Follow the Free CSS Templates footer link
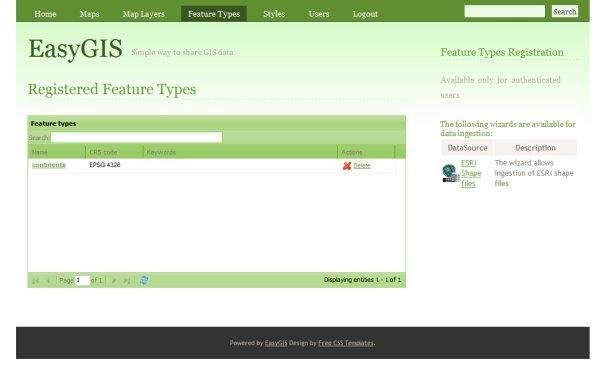The width and height of the screenshot is (600, 371). pyautogui.click(x=346, y=343)
